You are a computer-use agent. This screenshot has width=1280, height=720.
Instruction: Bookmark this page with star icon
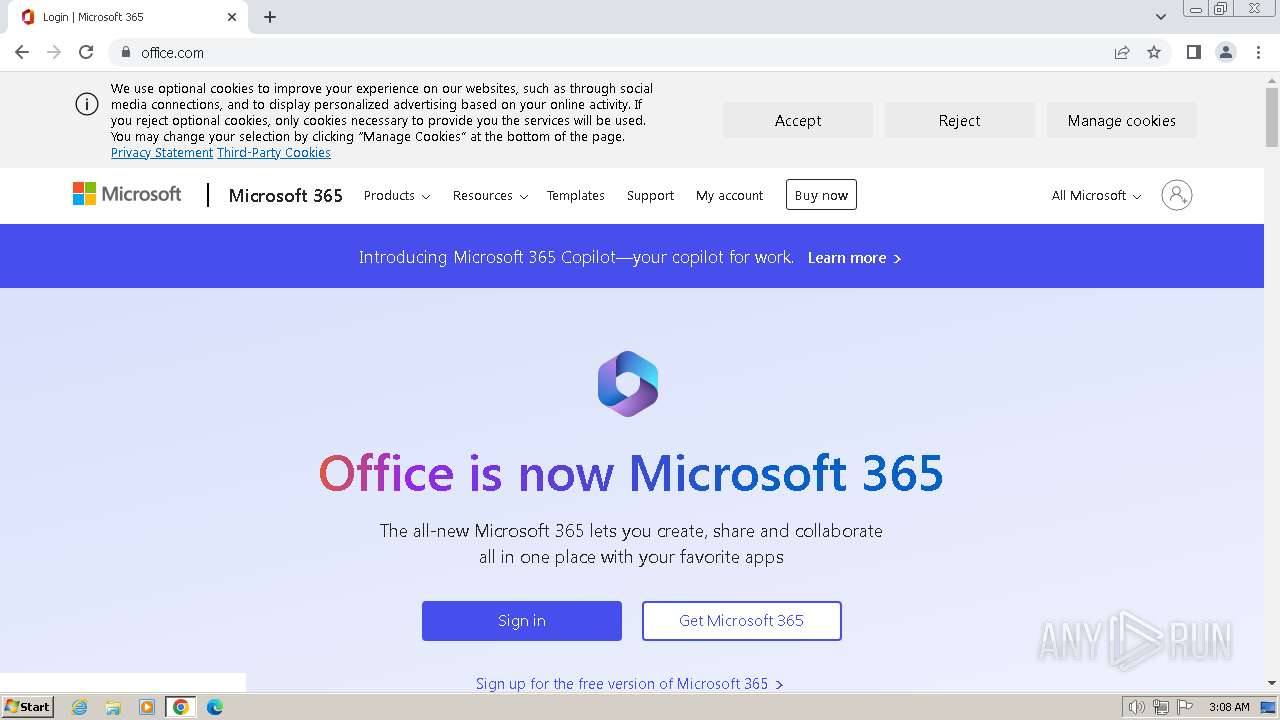[x=1154, y=52]
